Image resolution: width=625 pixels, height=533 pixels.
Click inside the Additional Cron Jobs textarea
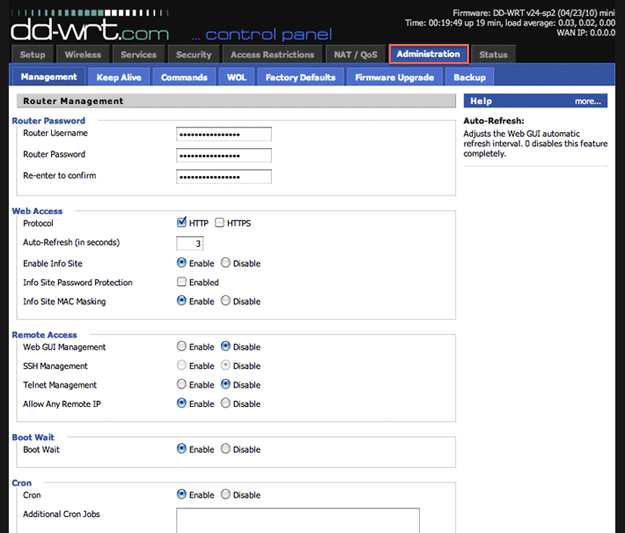(x=298, y=520)
